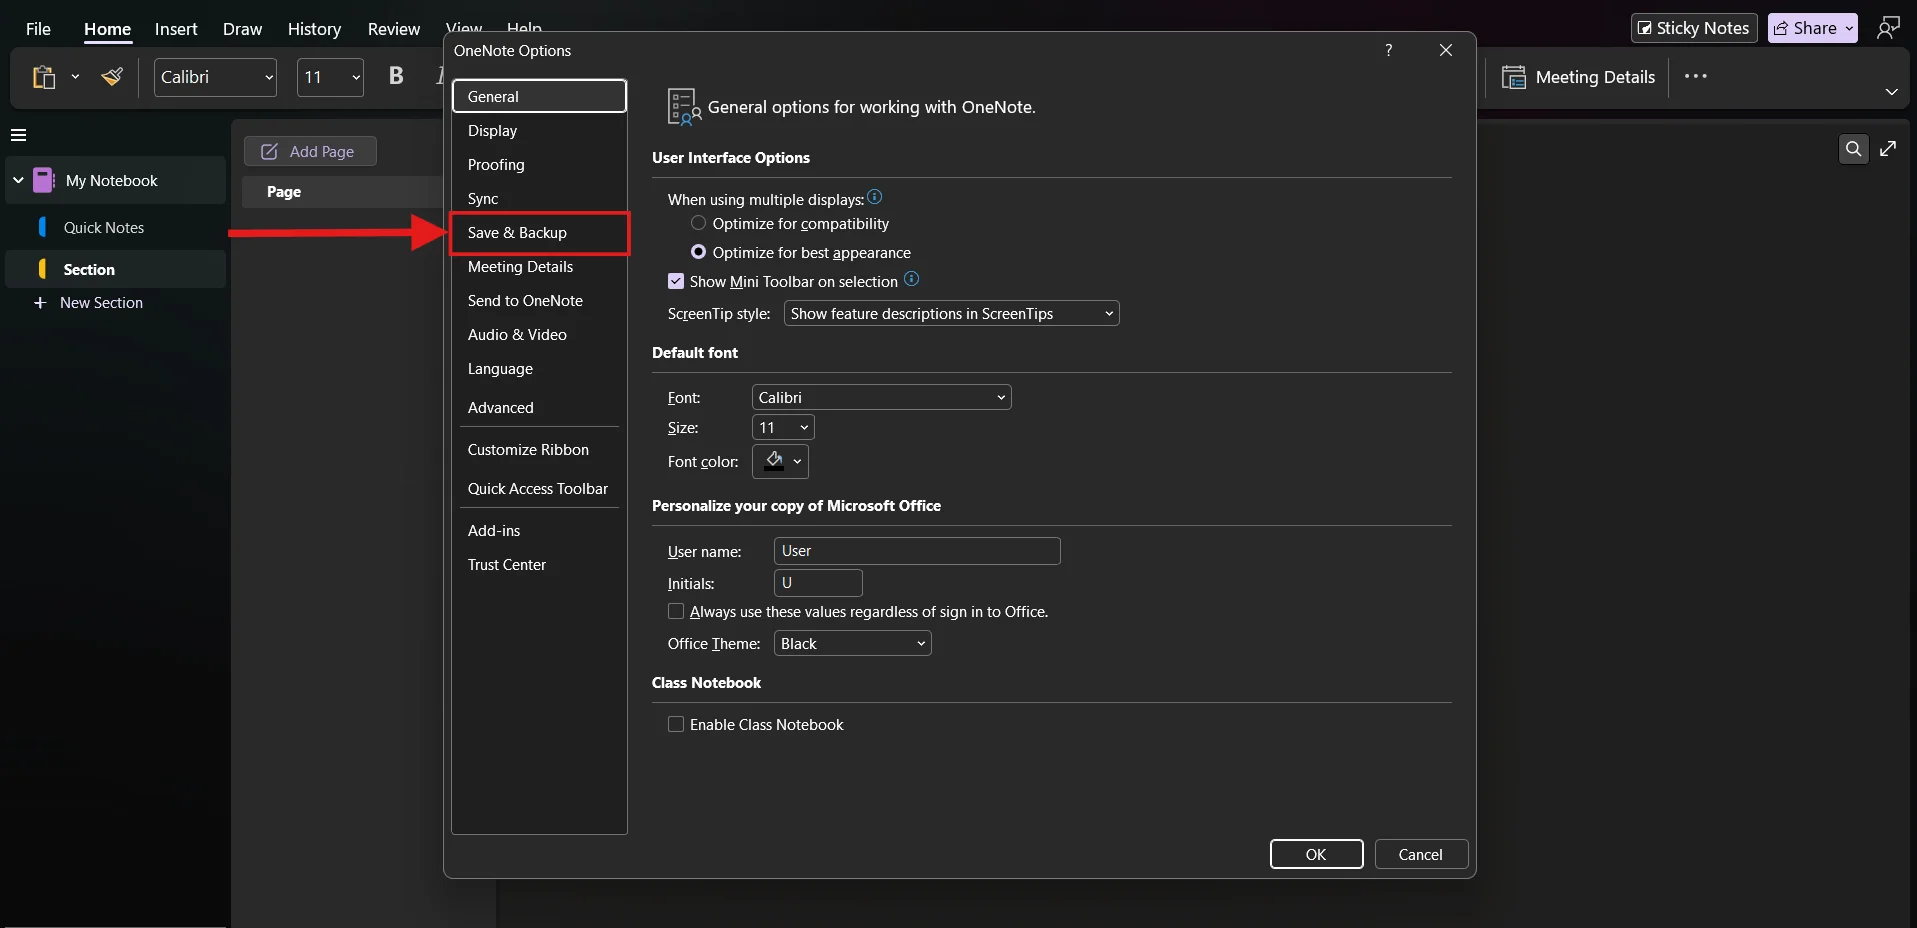
Task: Select Sync options category
Action: tap(539, 198)
